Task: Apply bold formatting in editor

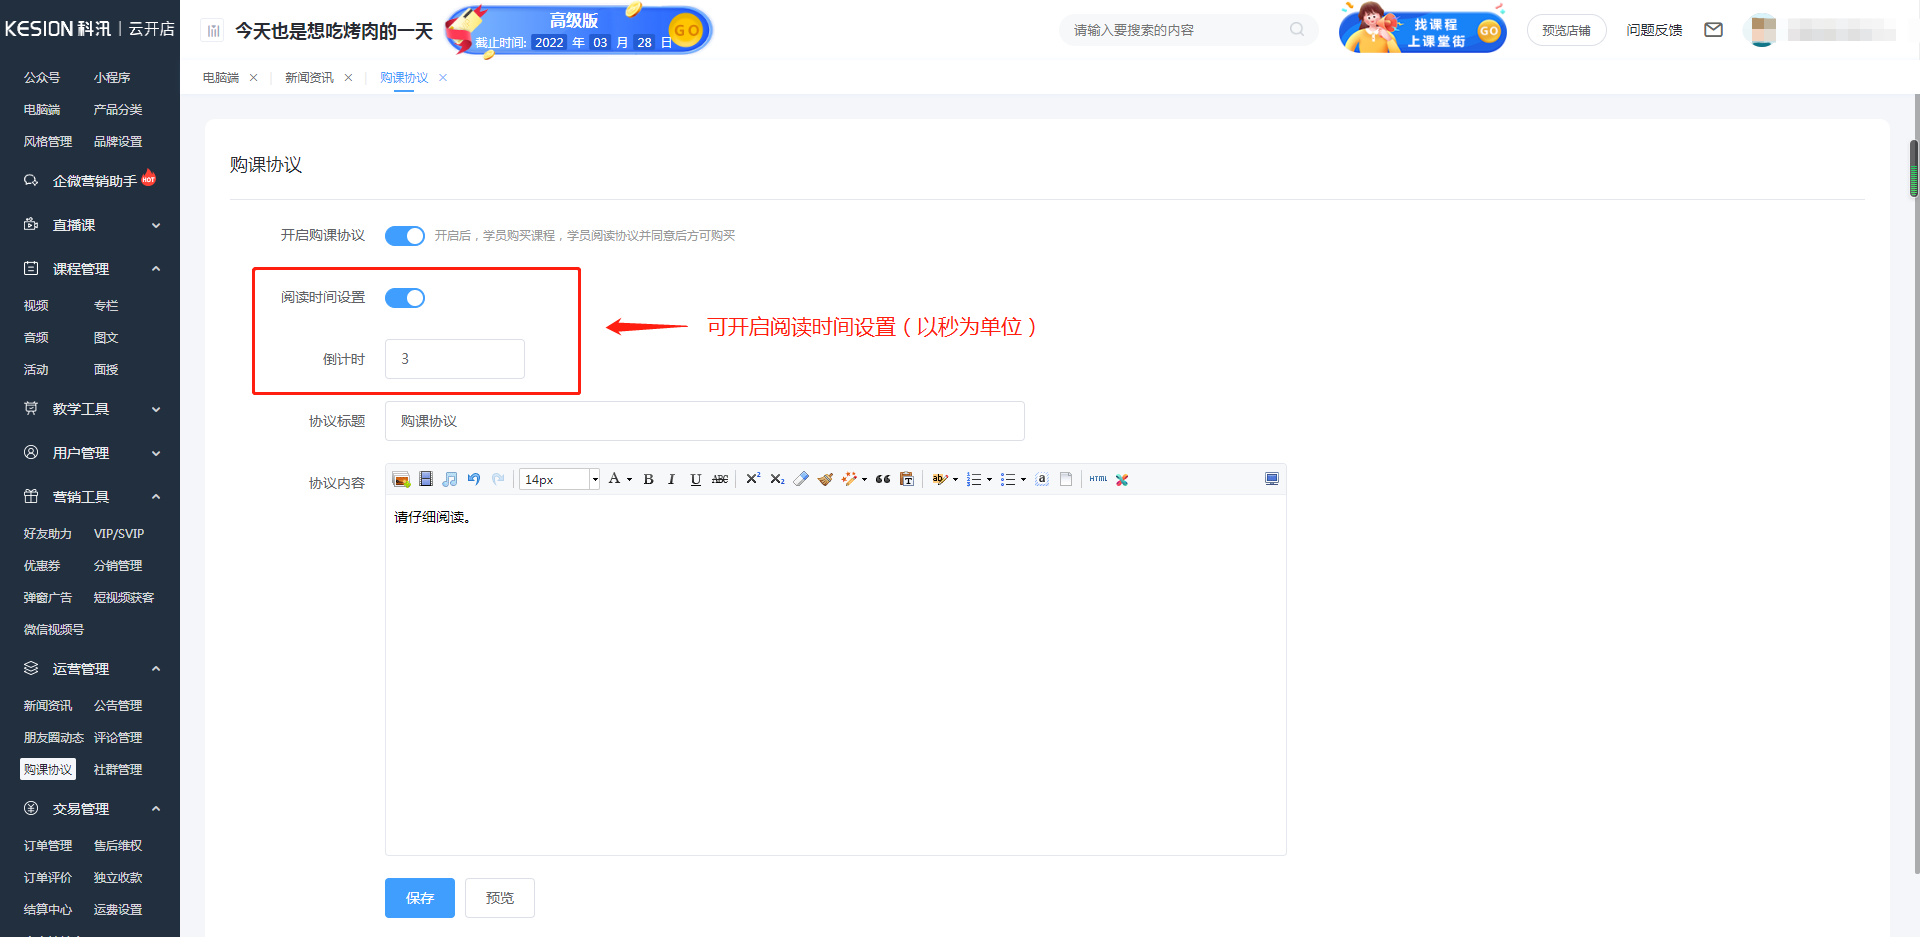Action: click(x=648, y=479)
